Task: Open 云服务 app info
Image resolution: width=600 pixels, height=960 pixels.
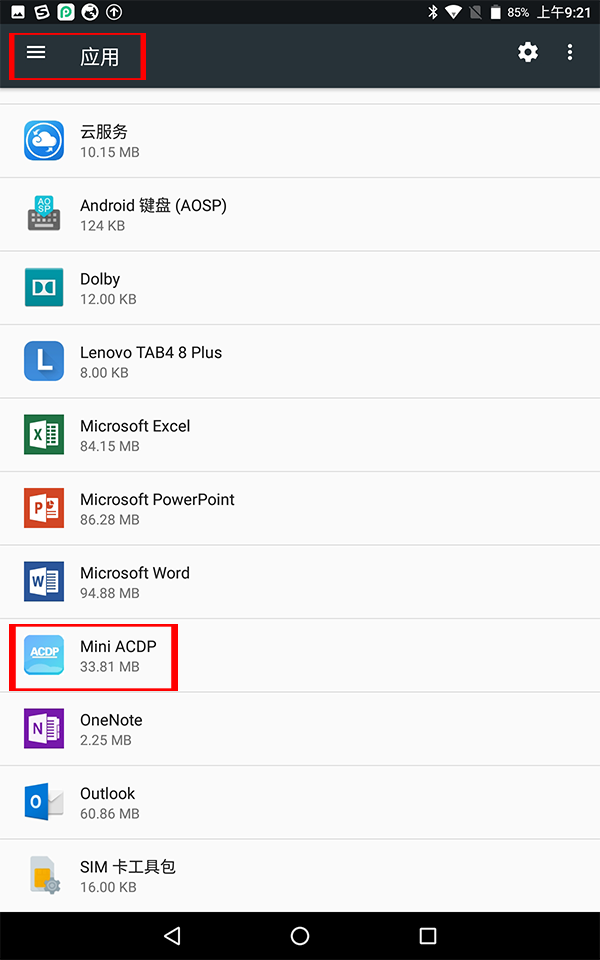Action: click(x=300, y=141)
